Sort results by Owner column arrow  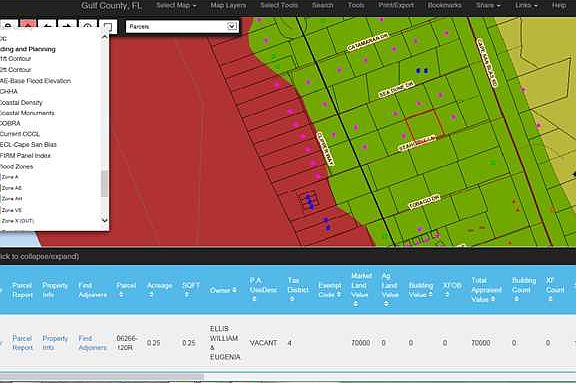(x=234, y=290)
